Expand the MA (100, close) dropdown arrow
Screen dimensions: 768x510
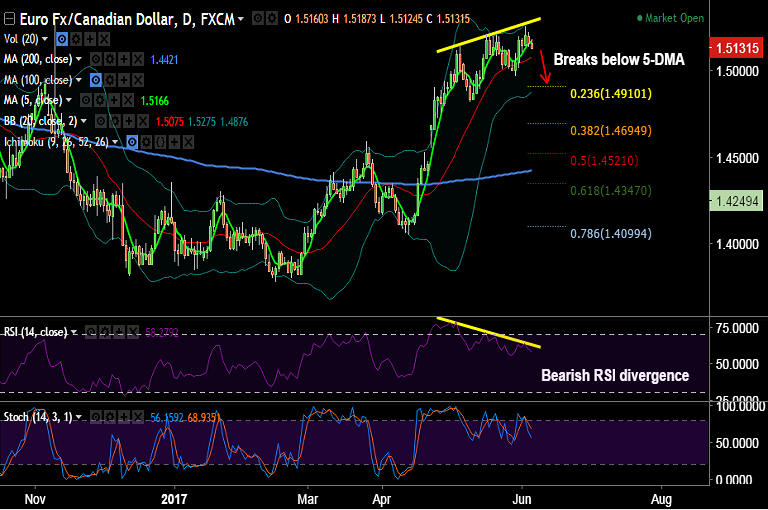(x=78, y=80)
